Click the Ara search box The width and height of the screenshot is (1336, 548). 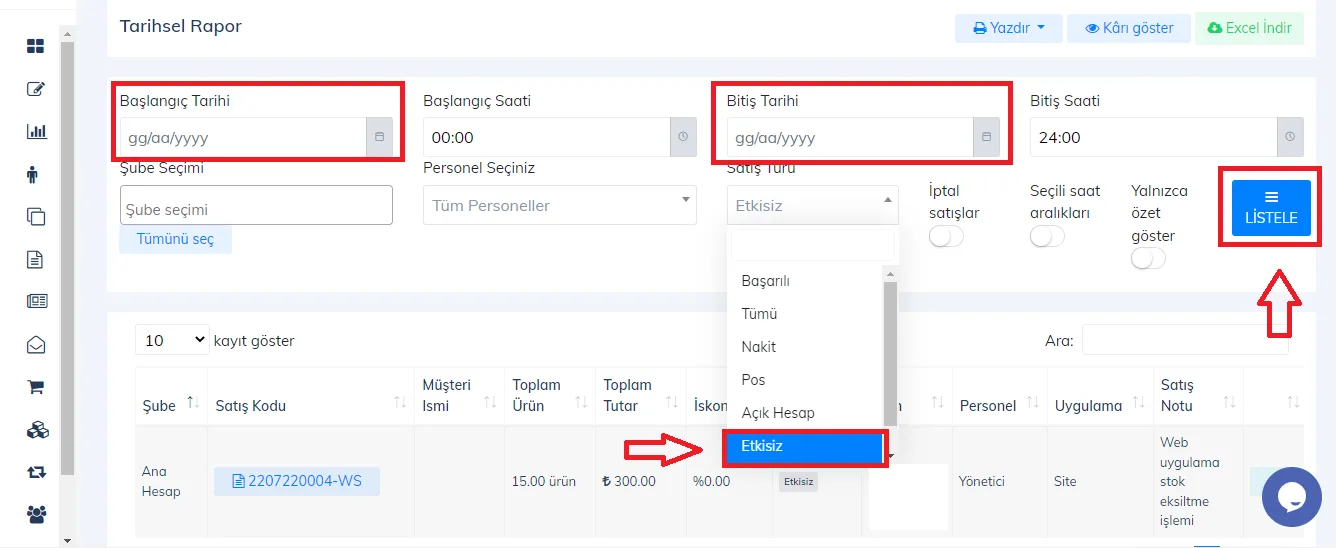[x=1185, y=340]
